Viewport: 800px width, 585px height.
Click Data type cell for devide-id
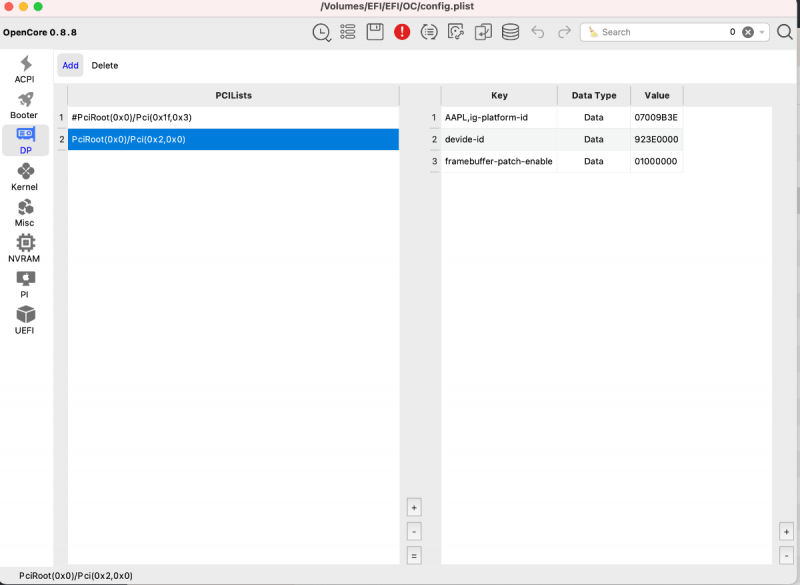coord(594,139)
